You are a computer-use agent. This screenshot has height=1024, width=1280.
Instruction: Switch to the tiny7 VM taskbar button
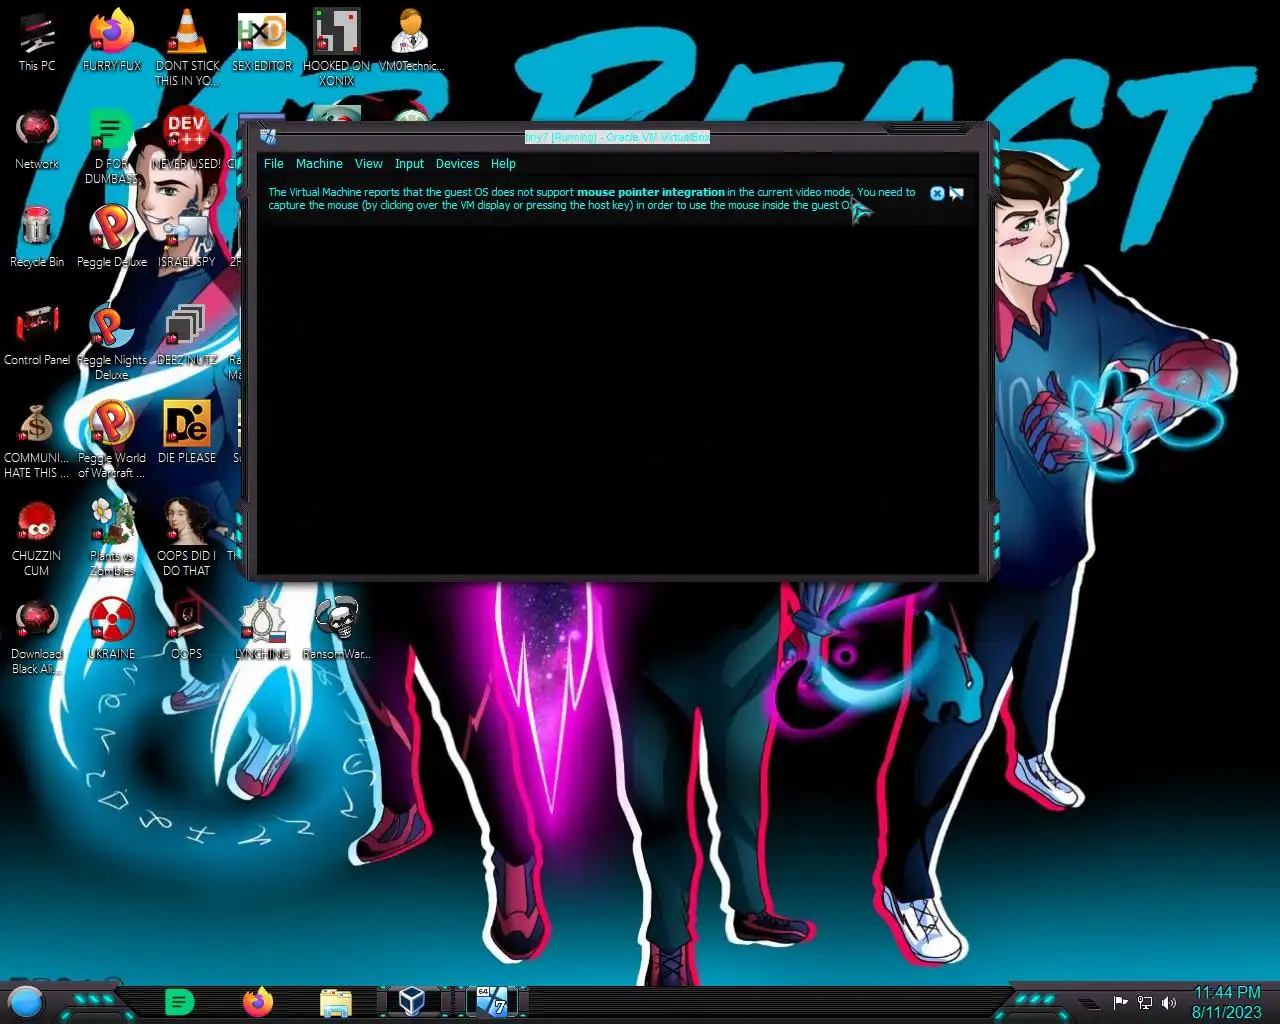[x=491, y=1002]
